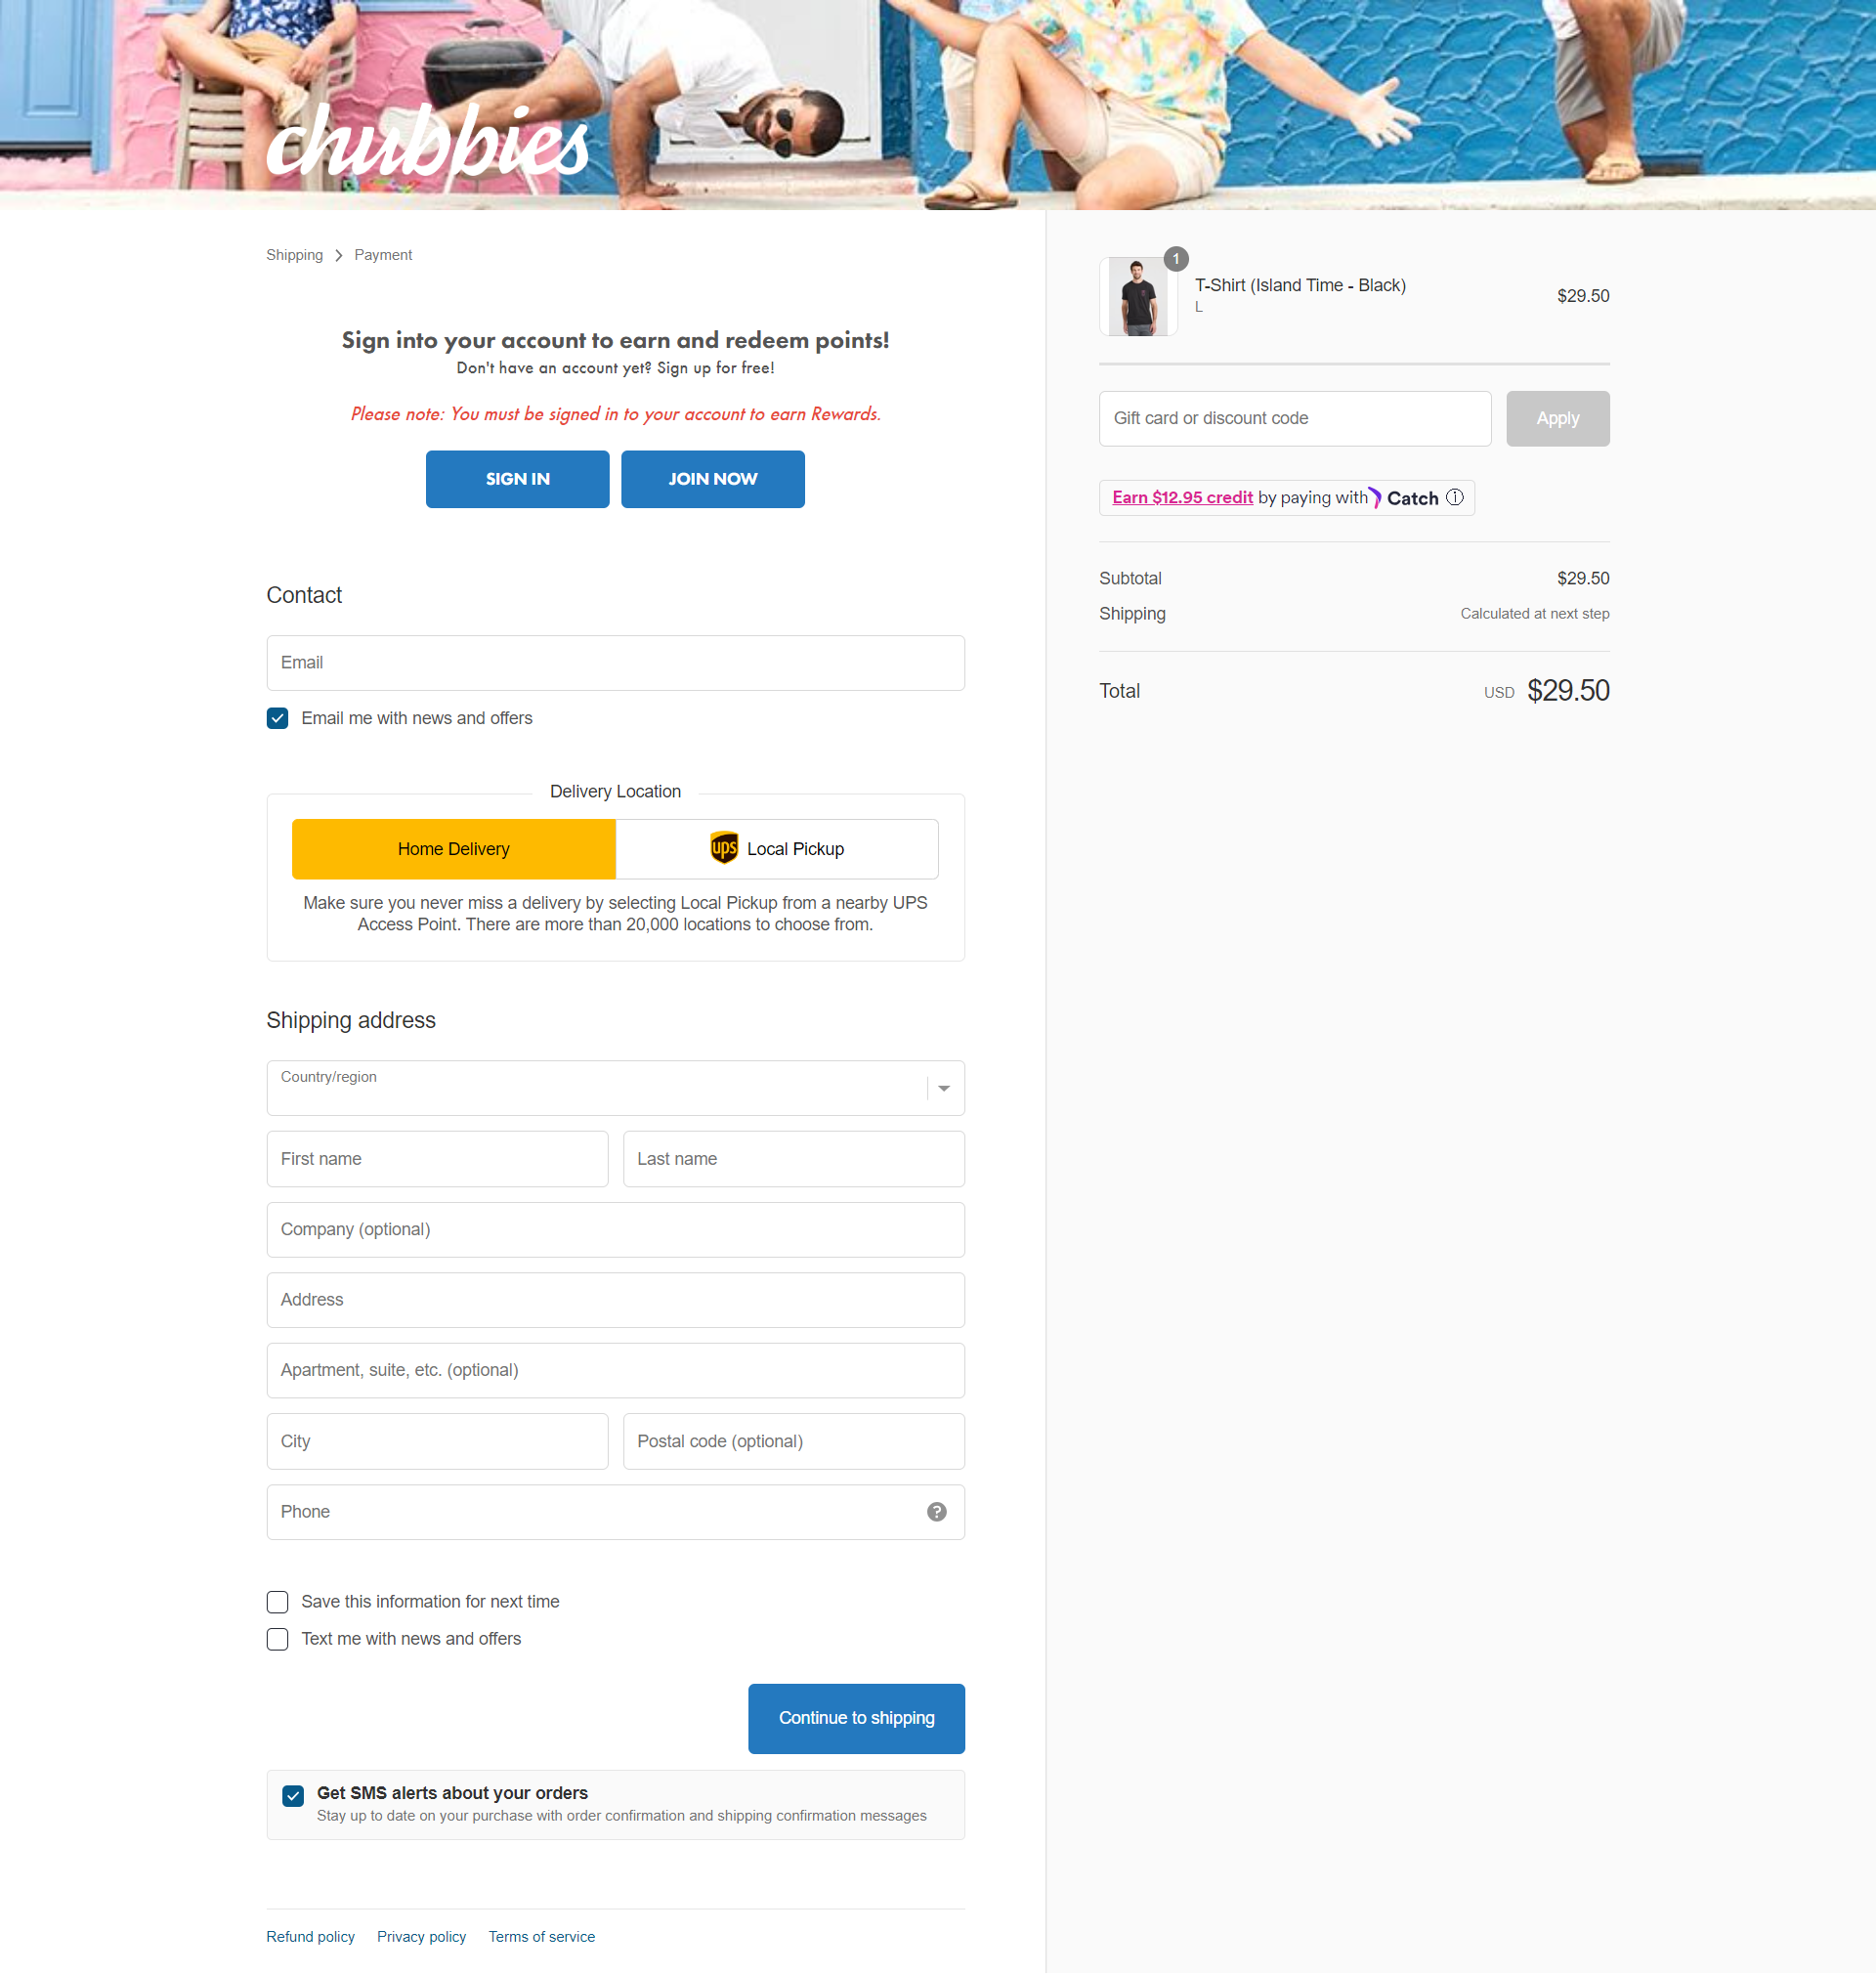Click Continue to shipping button

pos(856,1717)
